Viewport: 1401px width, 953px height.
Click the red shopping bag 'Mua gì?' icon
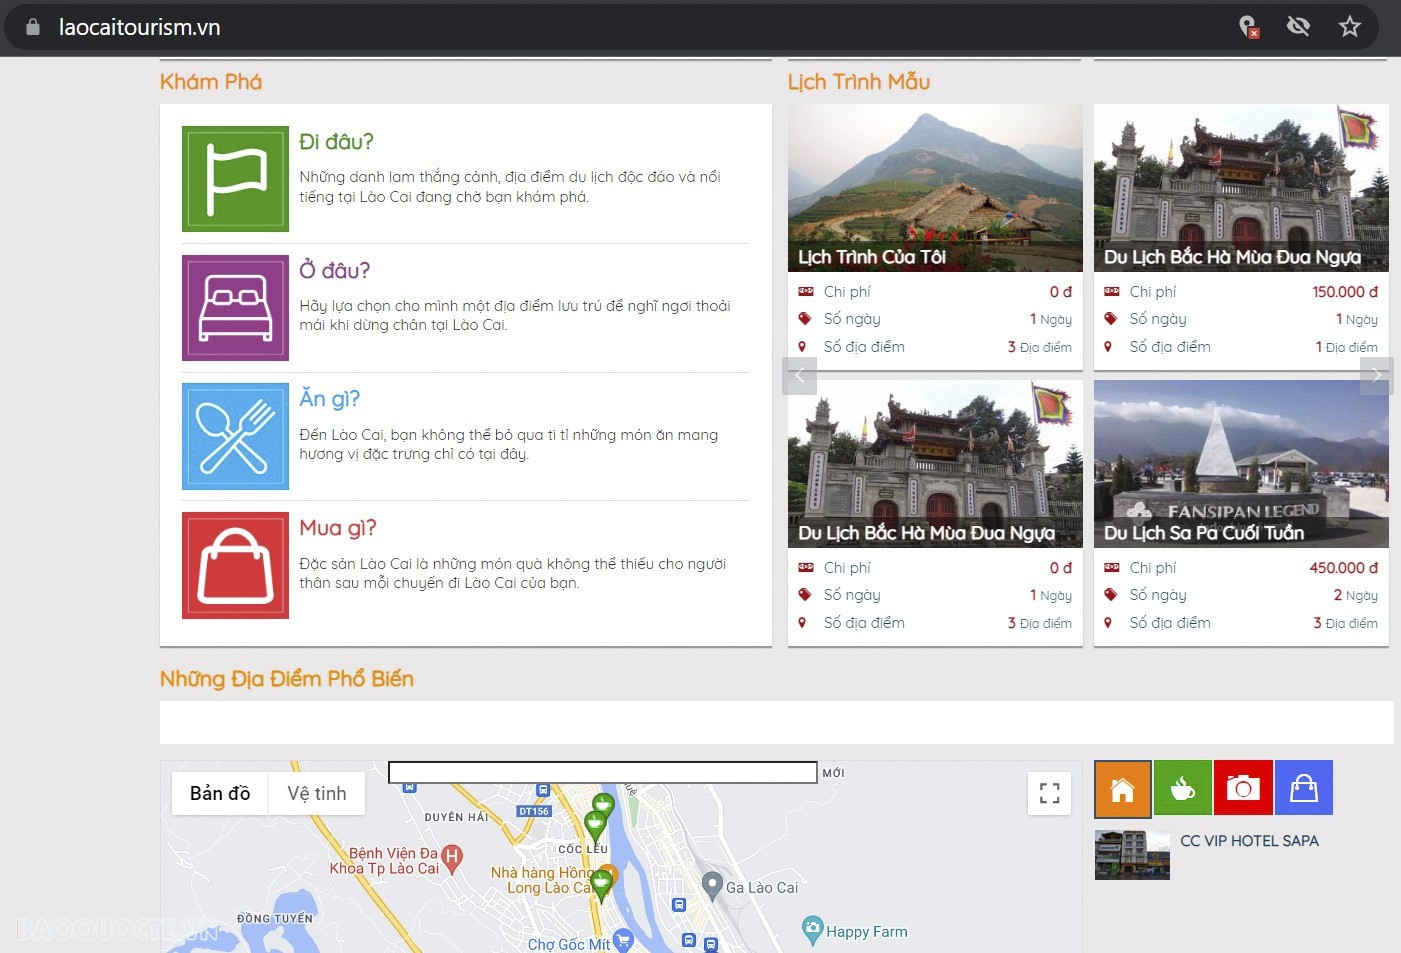(x=235, y=565)
